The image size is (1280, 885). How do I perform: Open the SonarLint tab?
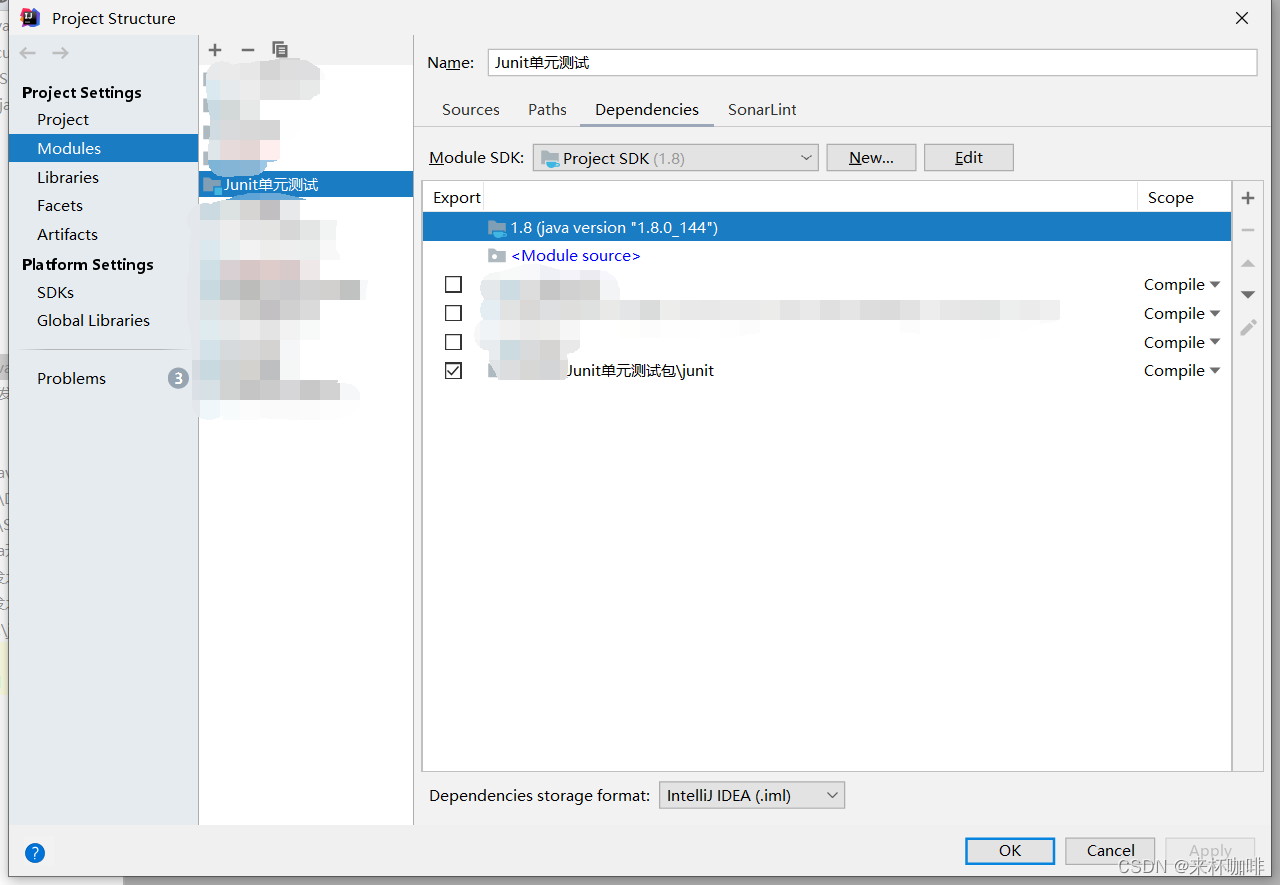(x=762, y=110)
